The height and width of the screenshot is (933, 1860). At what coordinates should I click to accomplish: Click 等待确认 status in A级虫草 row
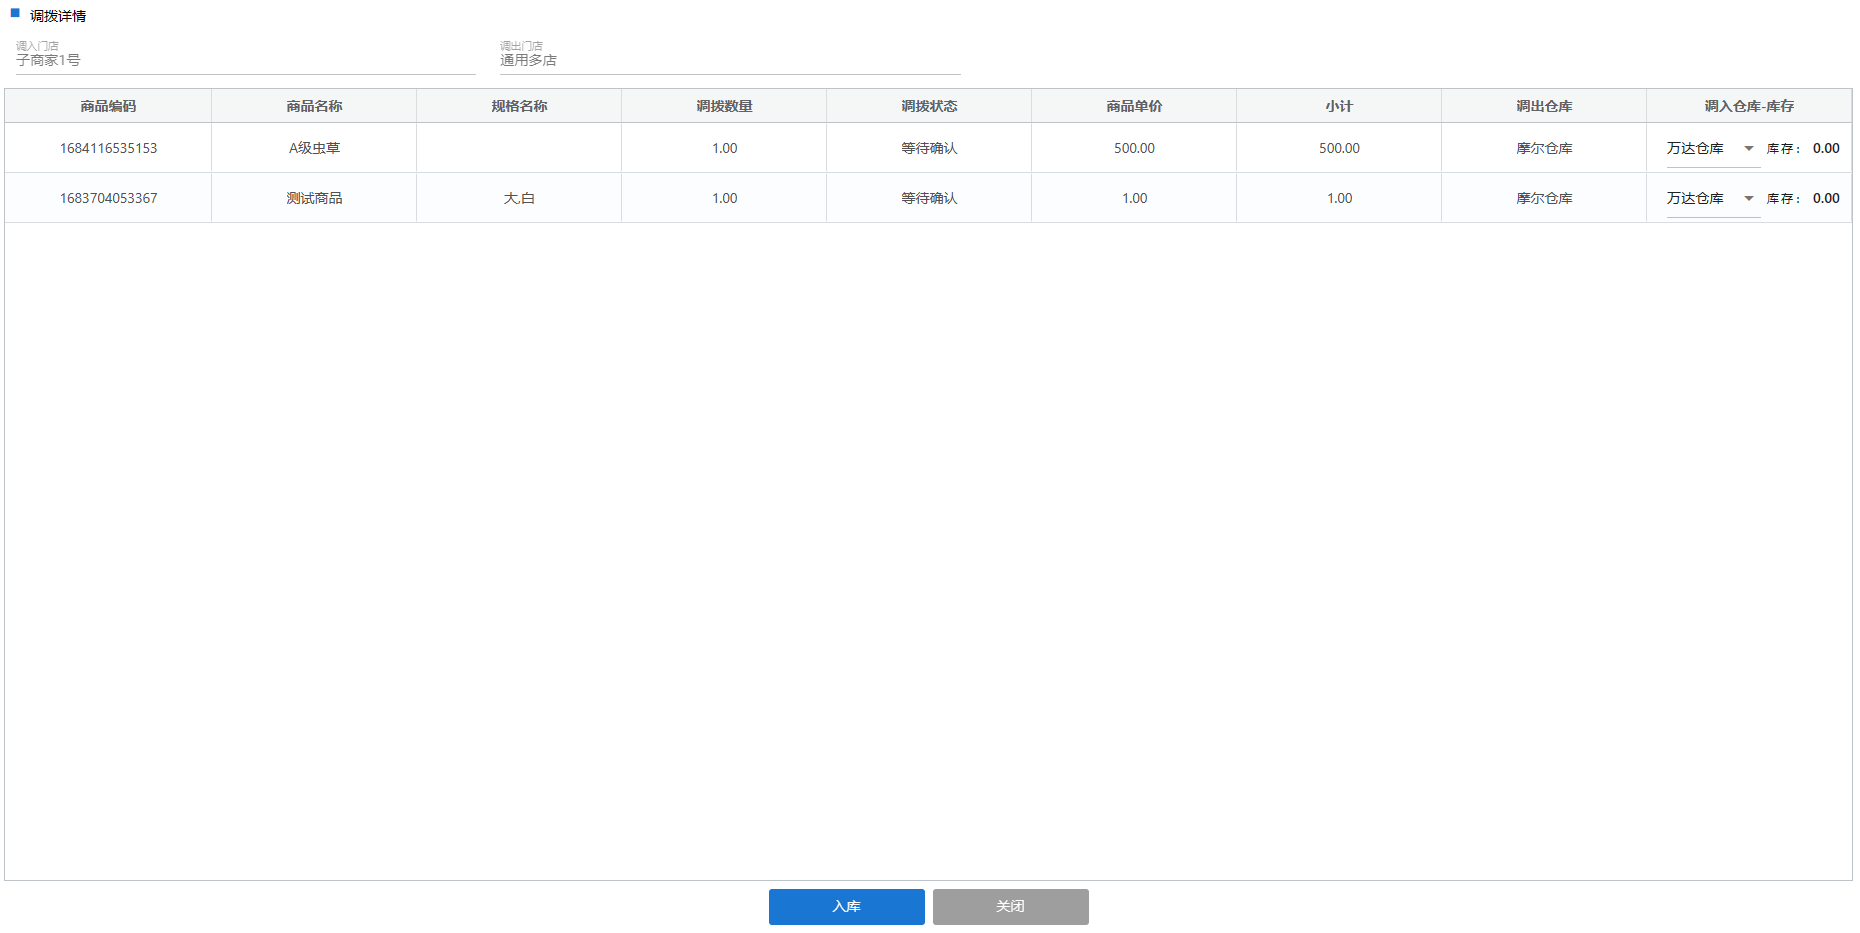click(x=929, y=148)
